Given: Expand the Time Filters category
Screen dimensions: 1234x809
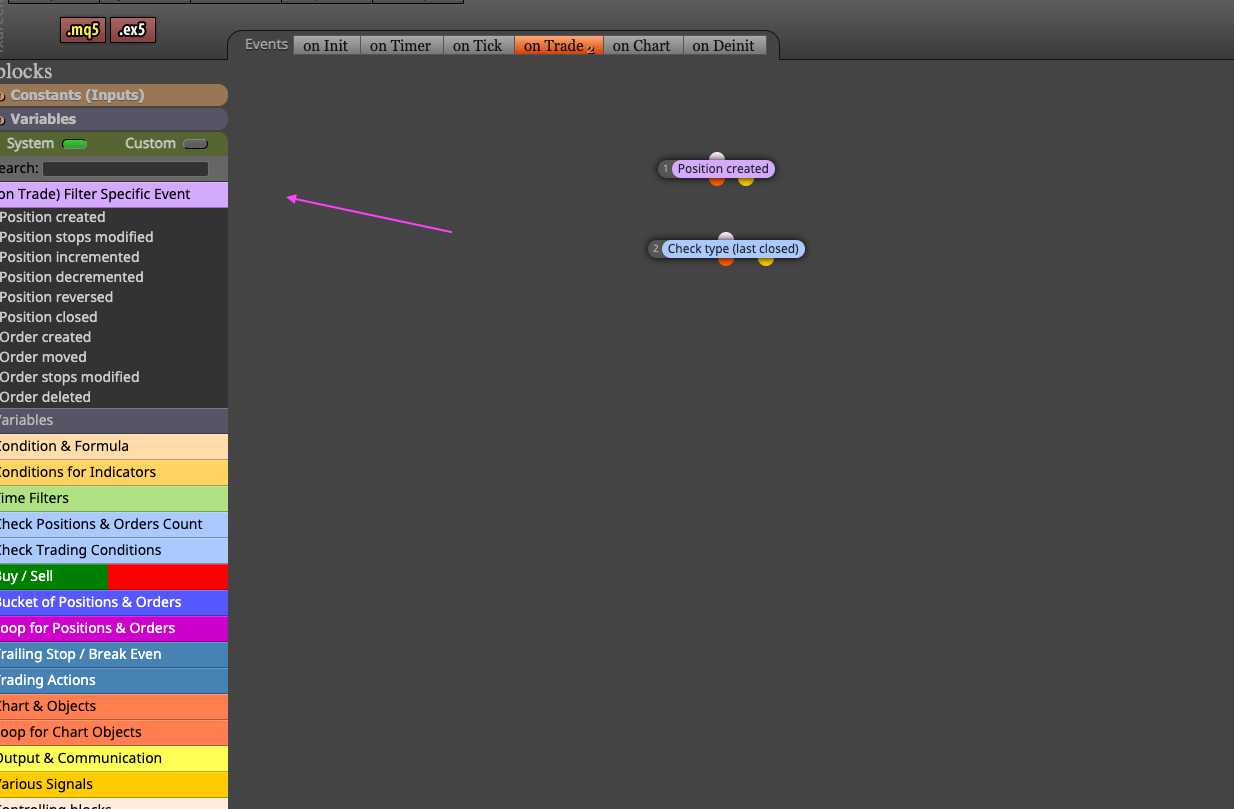Looking at the screenshot, I should pos(114,498).
